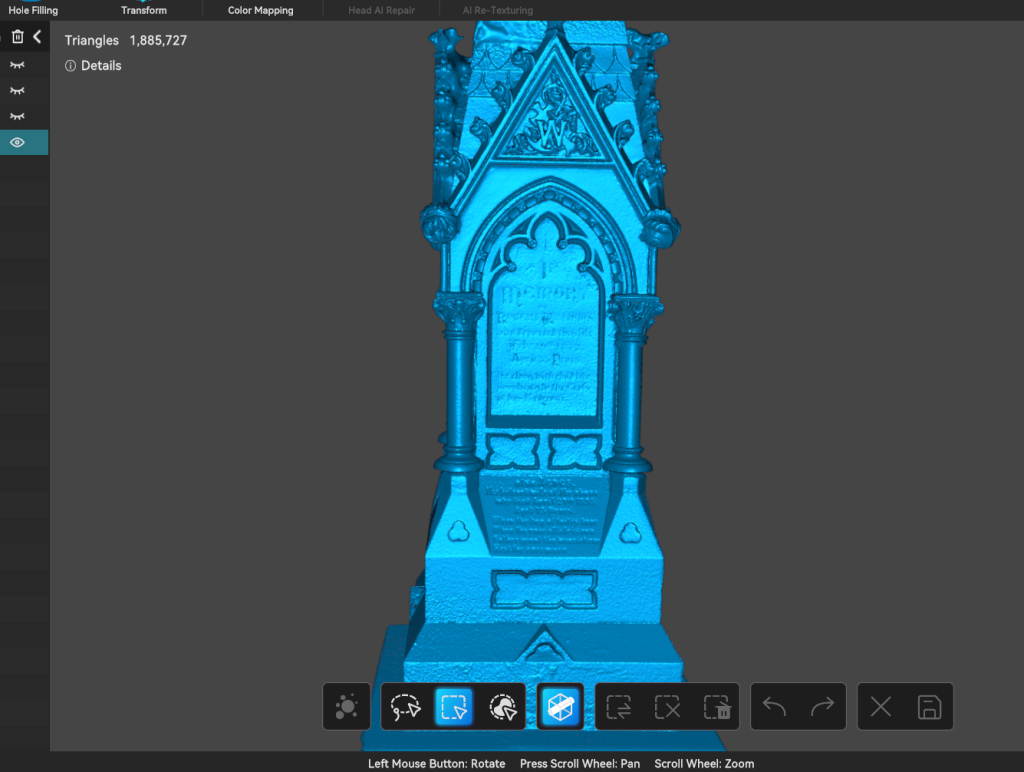
Task: Choose the brush paint selection tool
Action: [x=501, y=708]
